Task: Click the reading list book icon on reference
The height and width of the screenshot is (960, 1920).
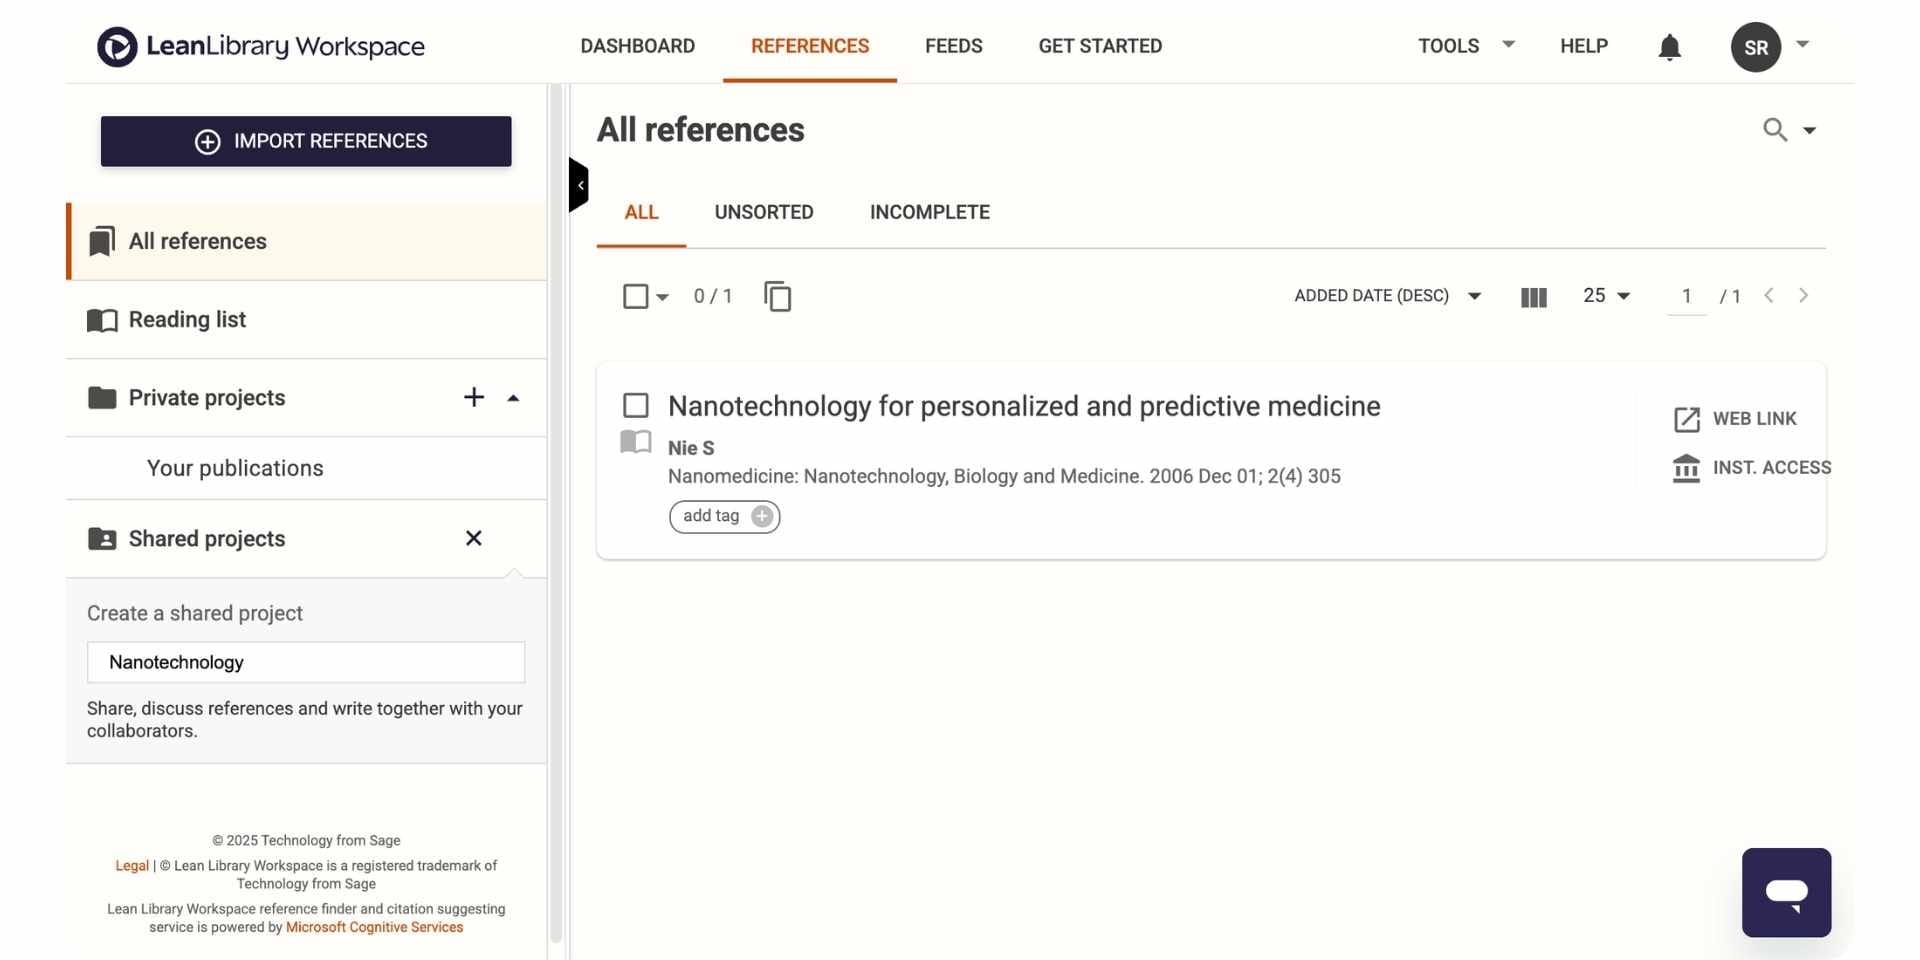Action: click(x=636, y=442)
